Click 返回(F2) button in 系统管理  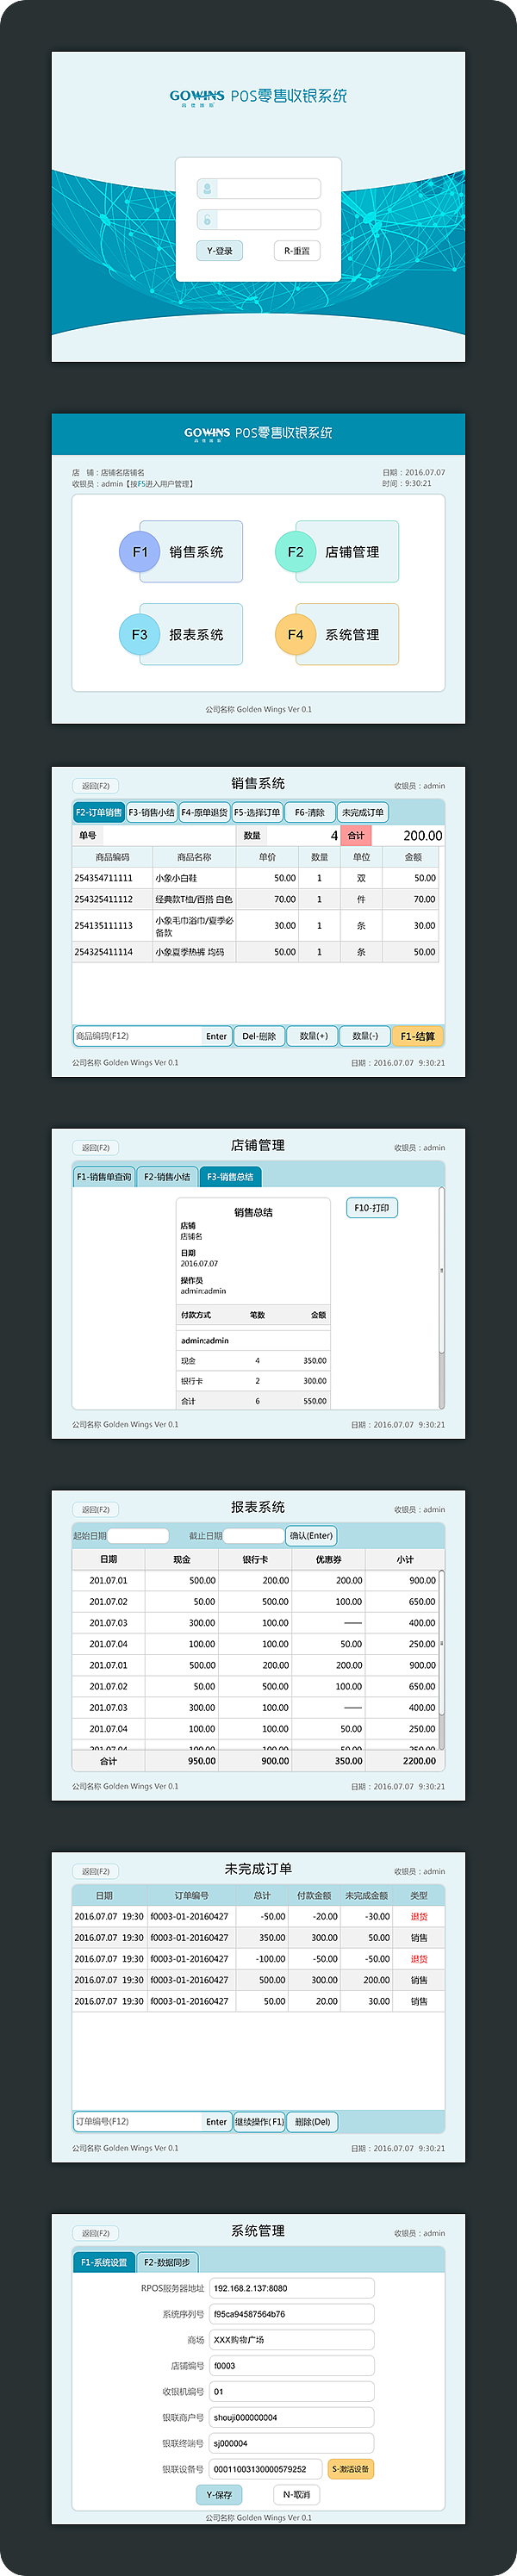(x=96, y=2233)
